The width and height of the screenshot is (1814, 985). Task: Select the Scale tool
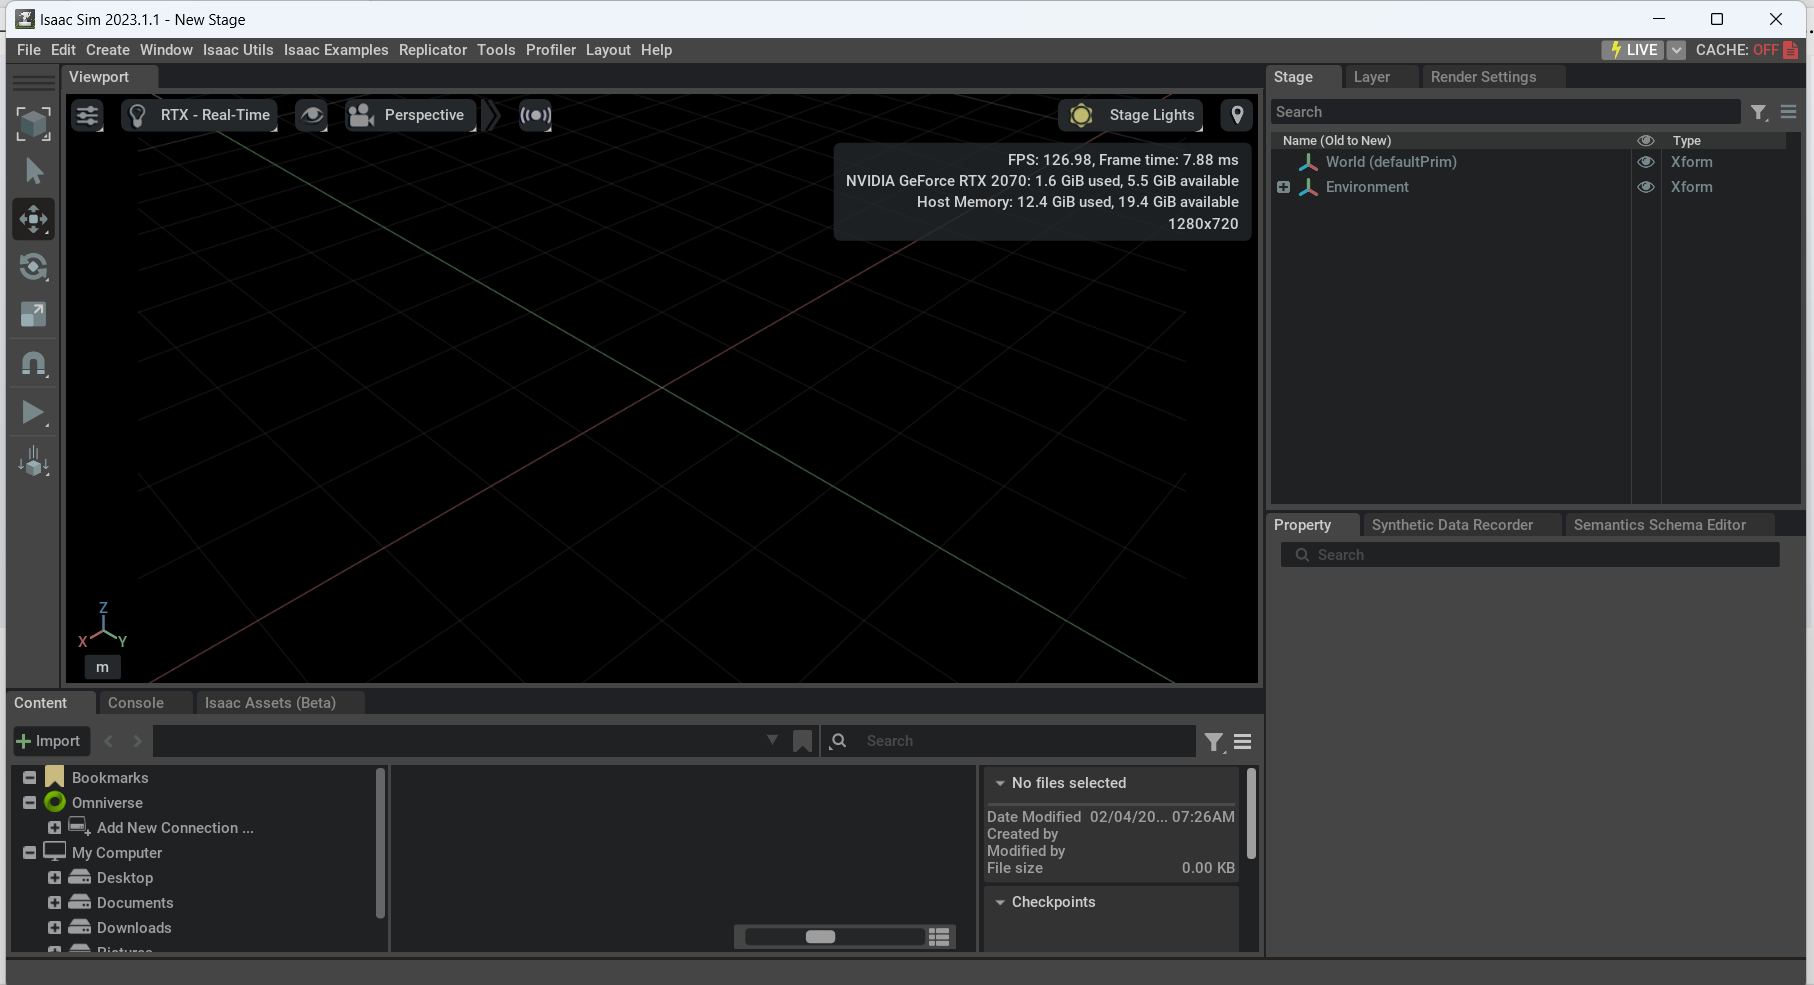(33, 314)
